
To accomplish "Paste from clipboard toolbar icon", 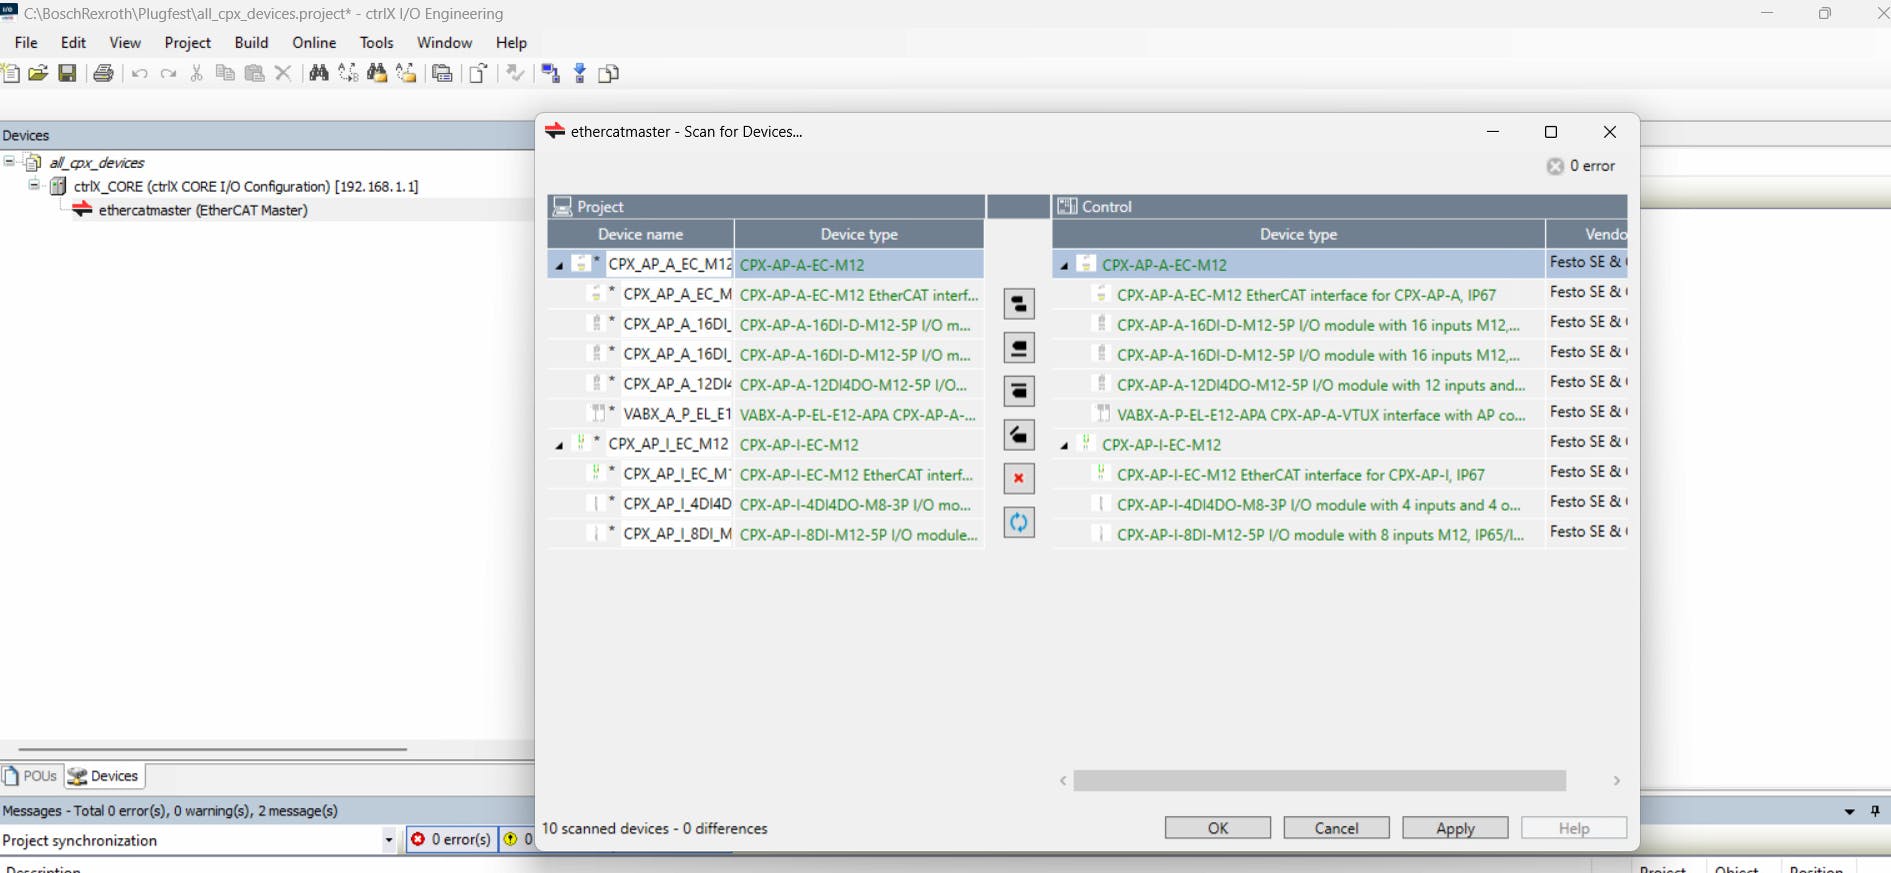I will tap(255, 73).
